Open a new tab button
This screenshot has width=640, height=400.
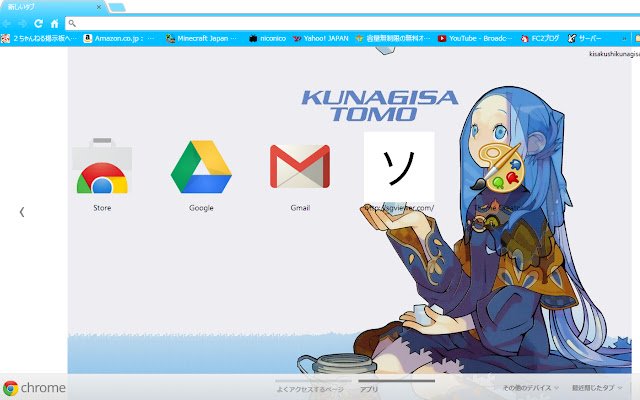(117, 7)
